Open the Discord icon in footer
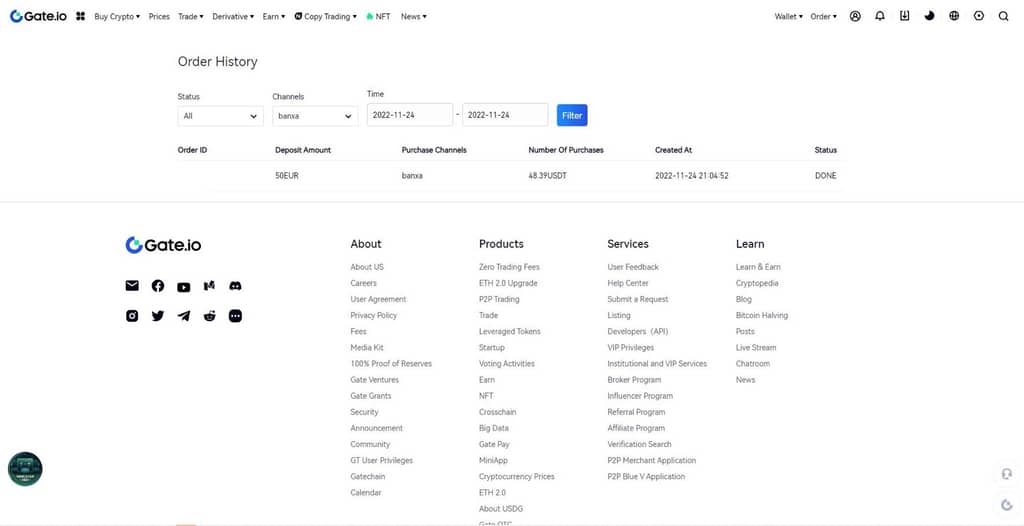1024x526 pixels. coord(235,286)
